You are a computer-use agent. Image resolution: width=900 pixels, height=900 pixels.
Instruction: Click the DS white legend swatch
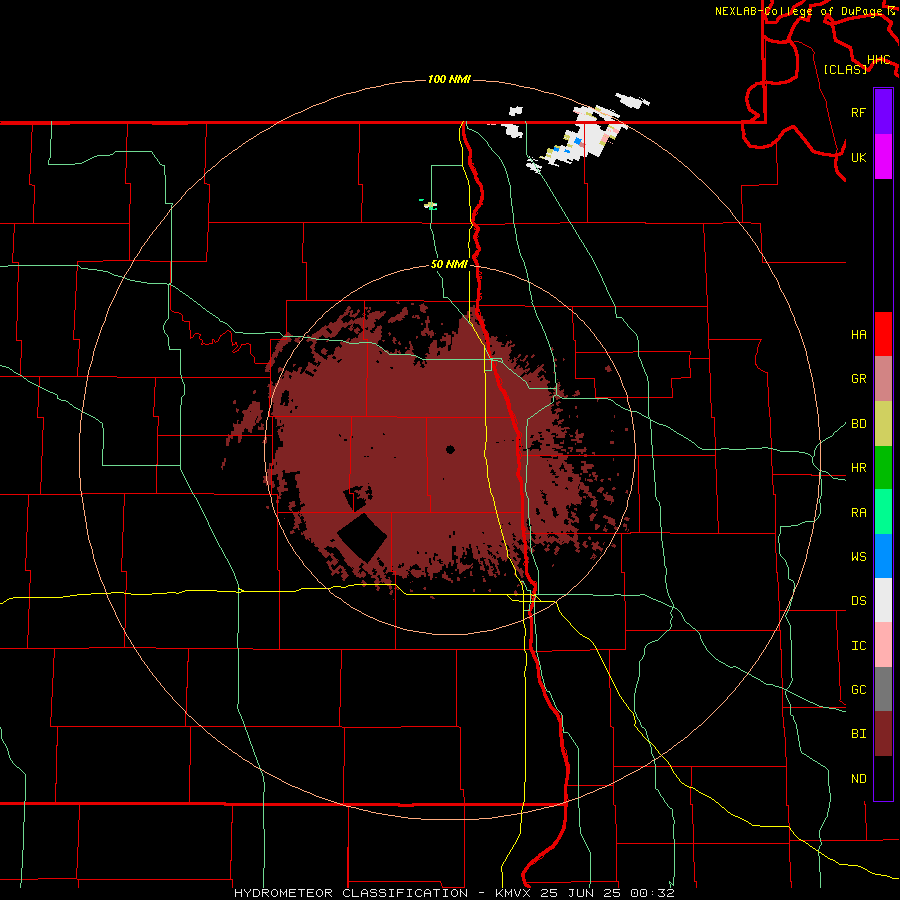click(883, 600)
